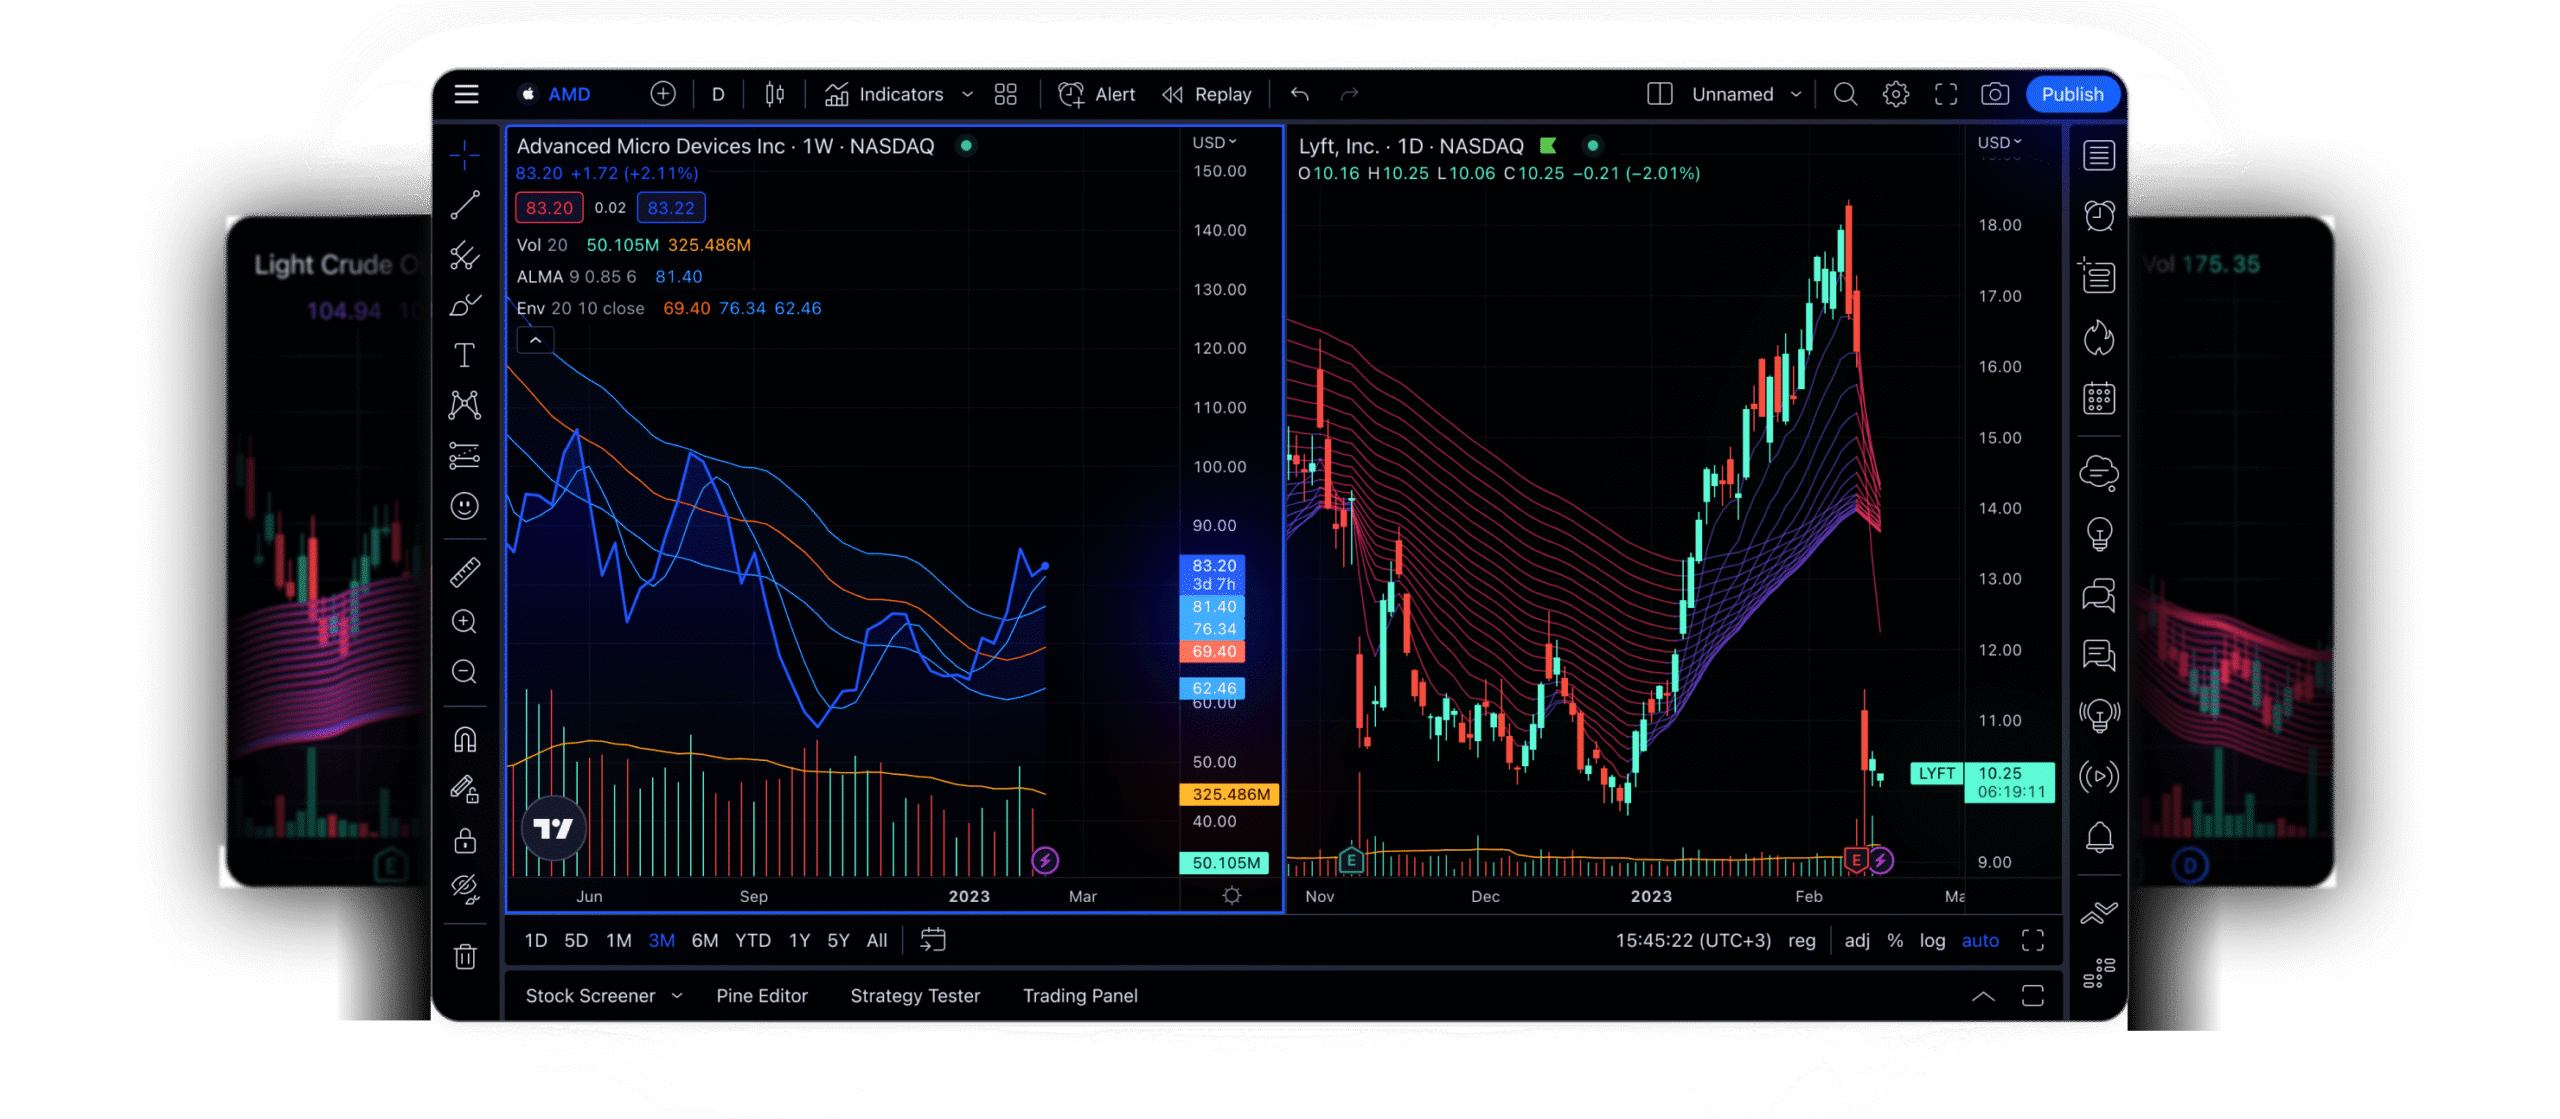This screenshot has height=1119, width=2560.
Task: Collapse the AMD indicator legend
Action: click(536, 340)
